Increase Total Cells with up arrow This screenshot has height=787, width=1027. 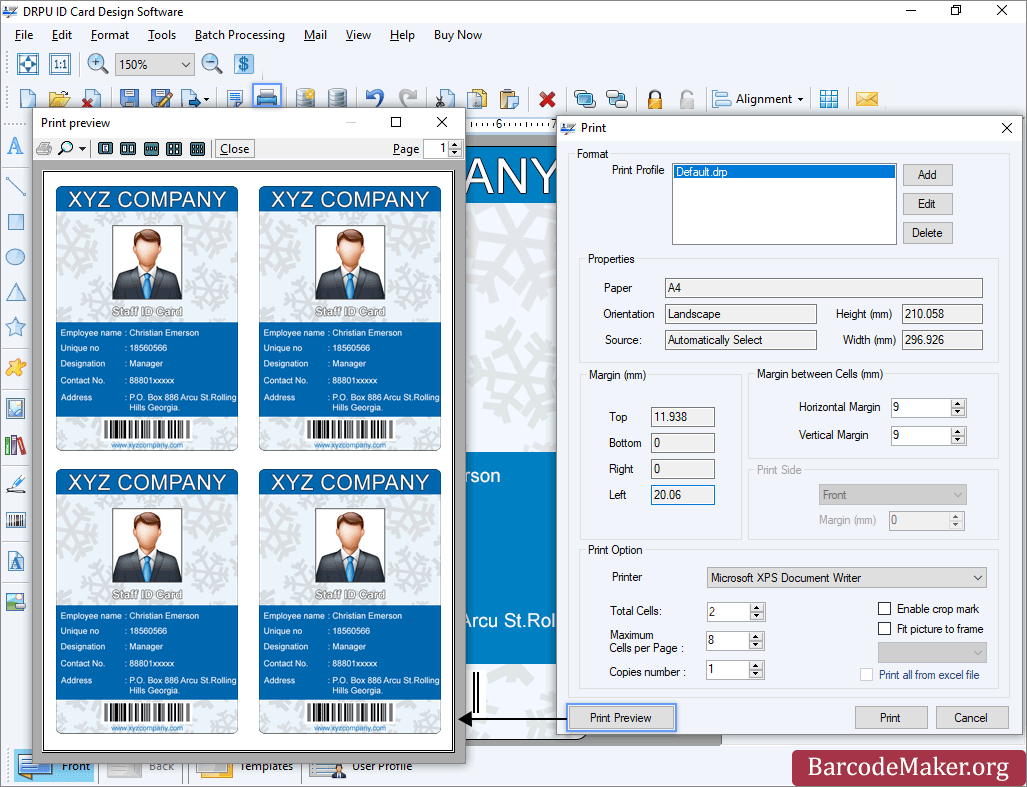[x=756, y=607]
